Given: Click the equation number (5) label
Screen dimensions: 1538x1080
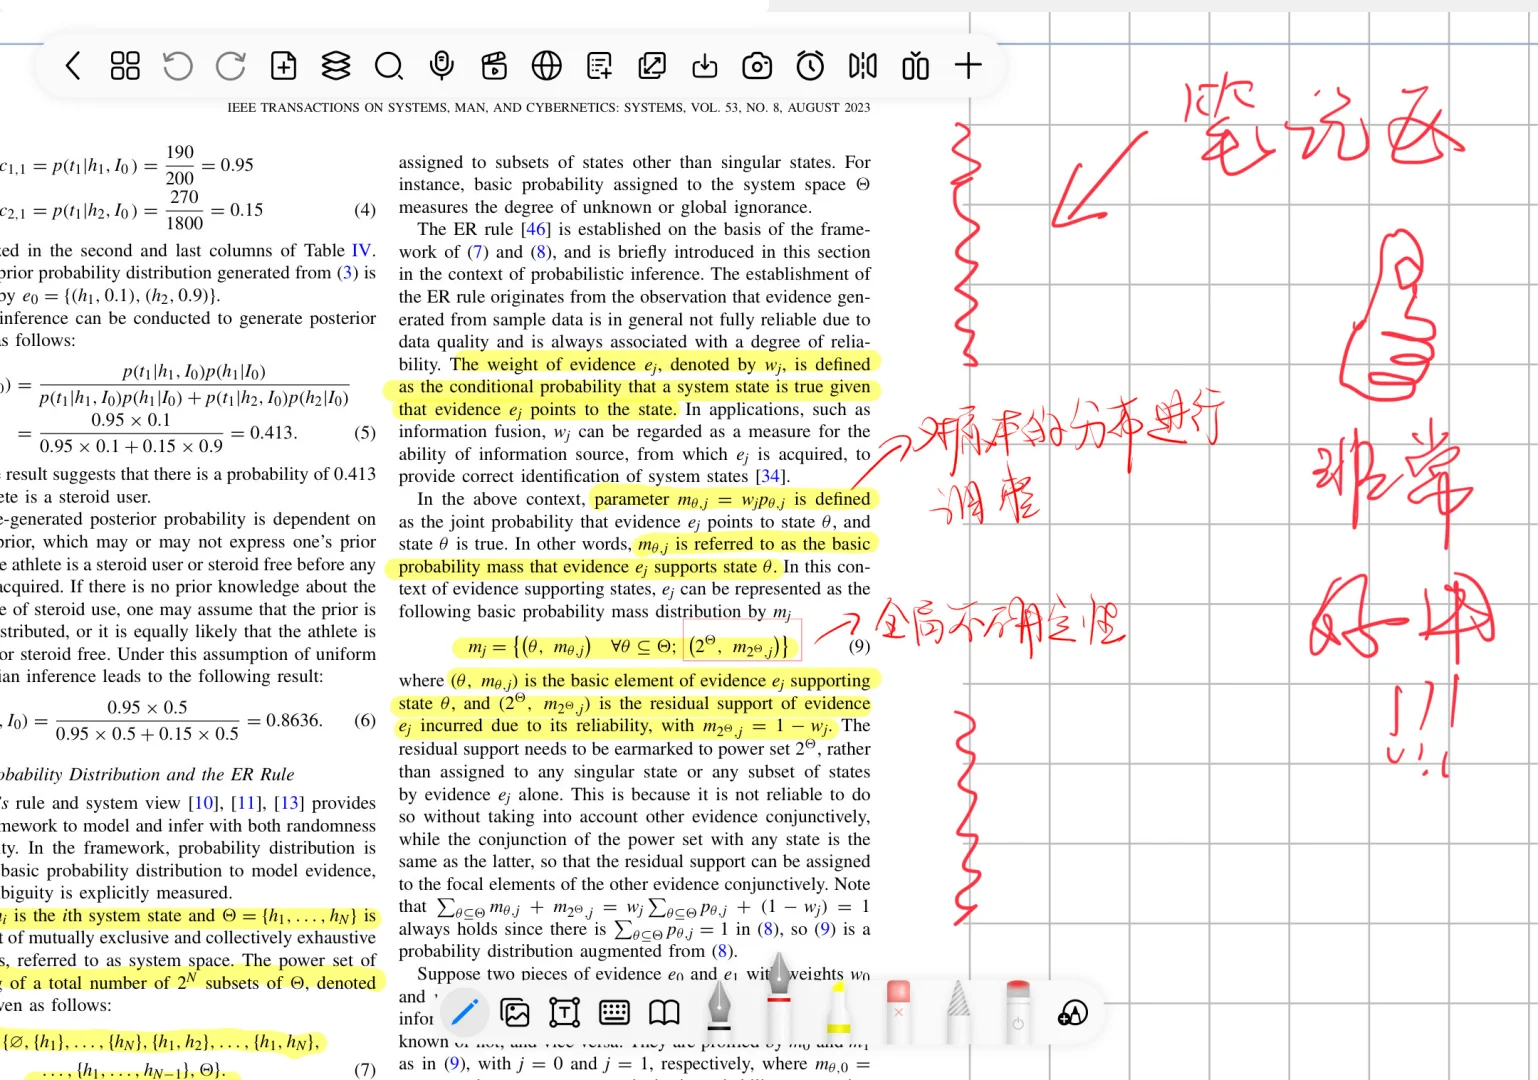Looking at the screenshot, I should (x=365, y=433).
